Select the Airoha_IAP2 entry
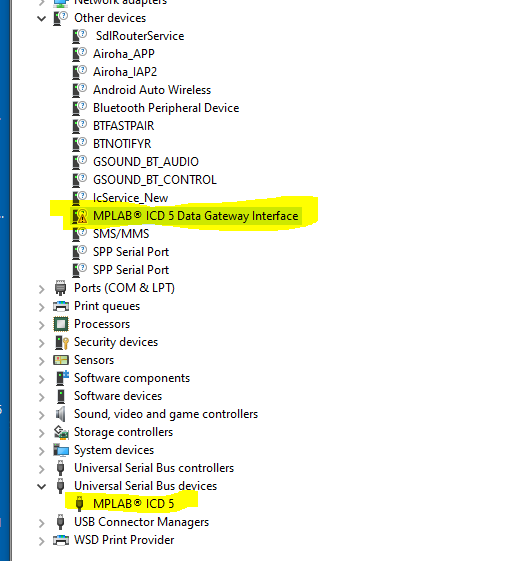507x561 pixels. (125, 72)
